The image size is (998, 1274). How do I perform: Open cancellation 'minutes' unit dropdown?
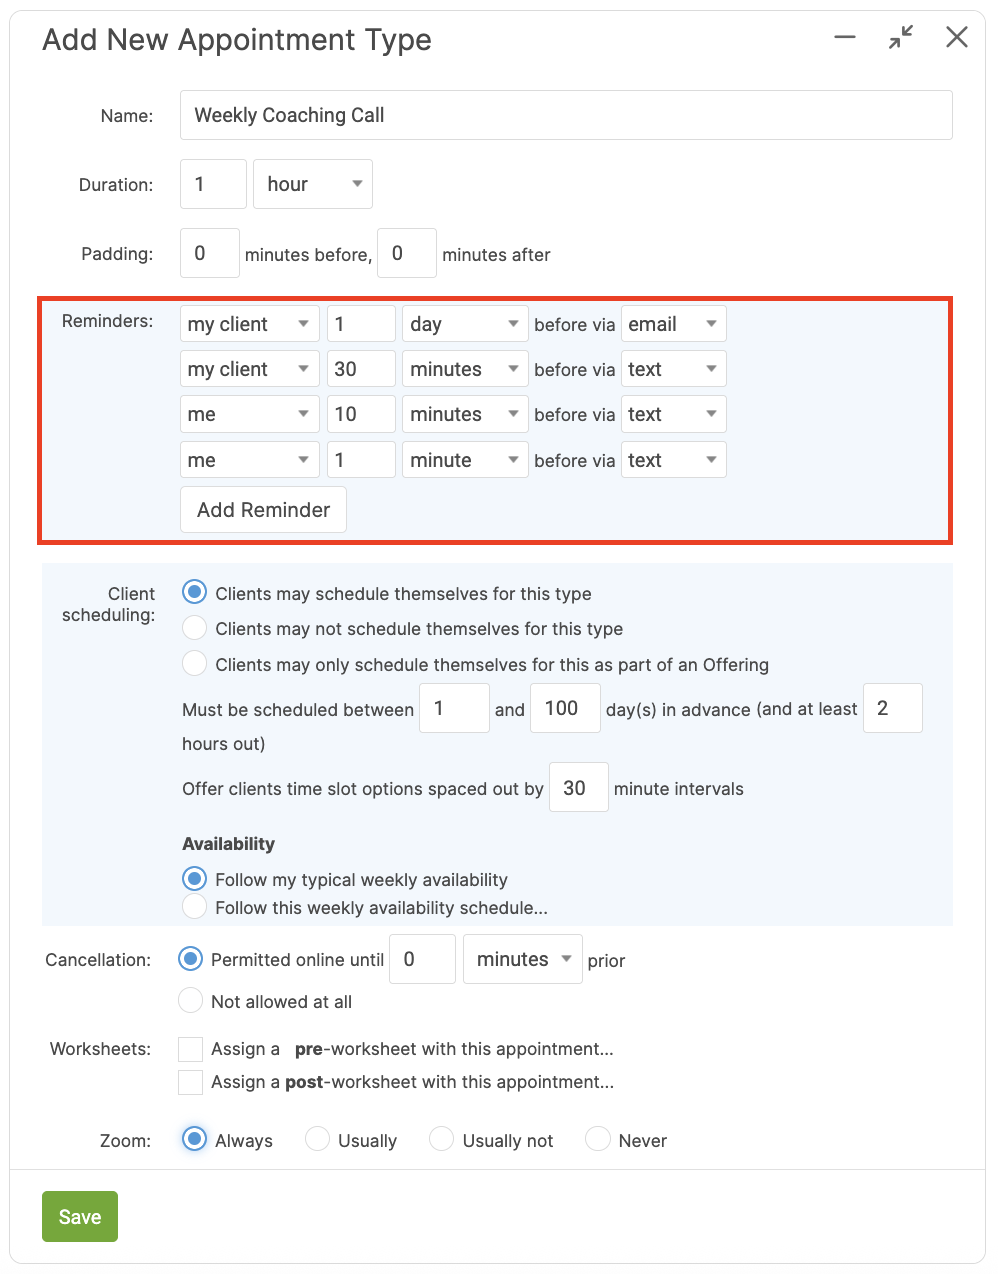coord(523,959)
